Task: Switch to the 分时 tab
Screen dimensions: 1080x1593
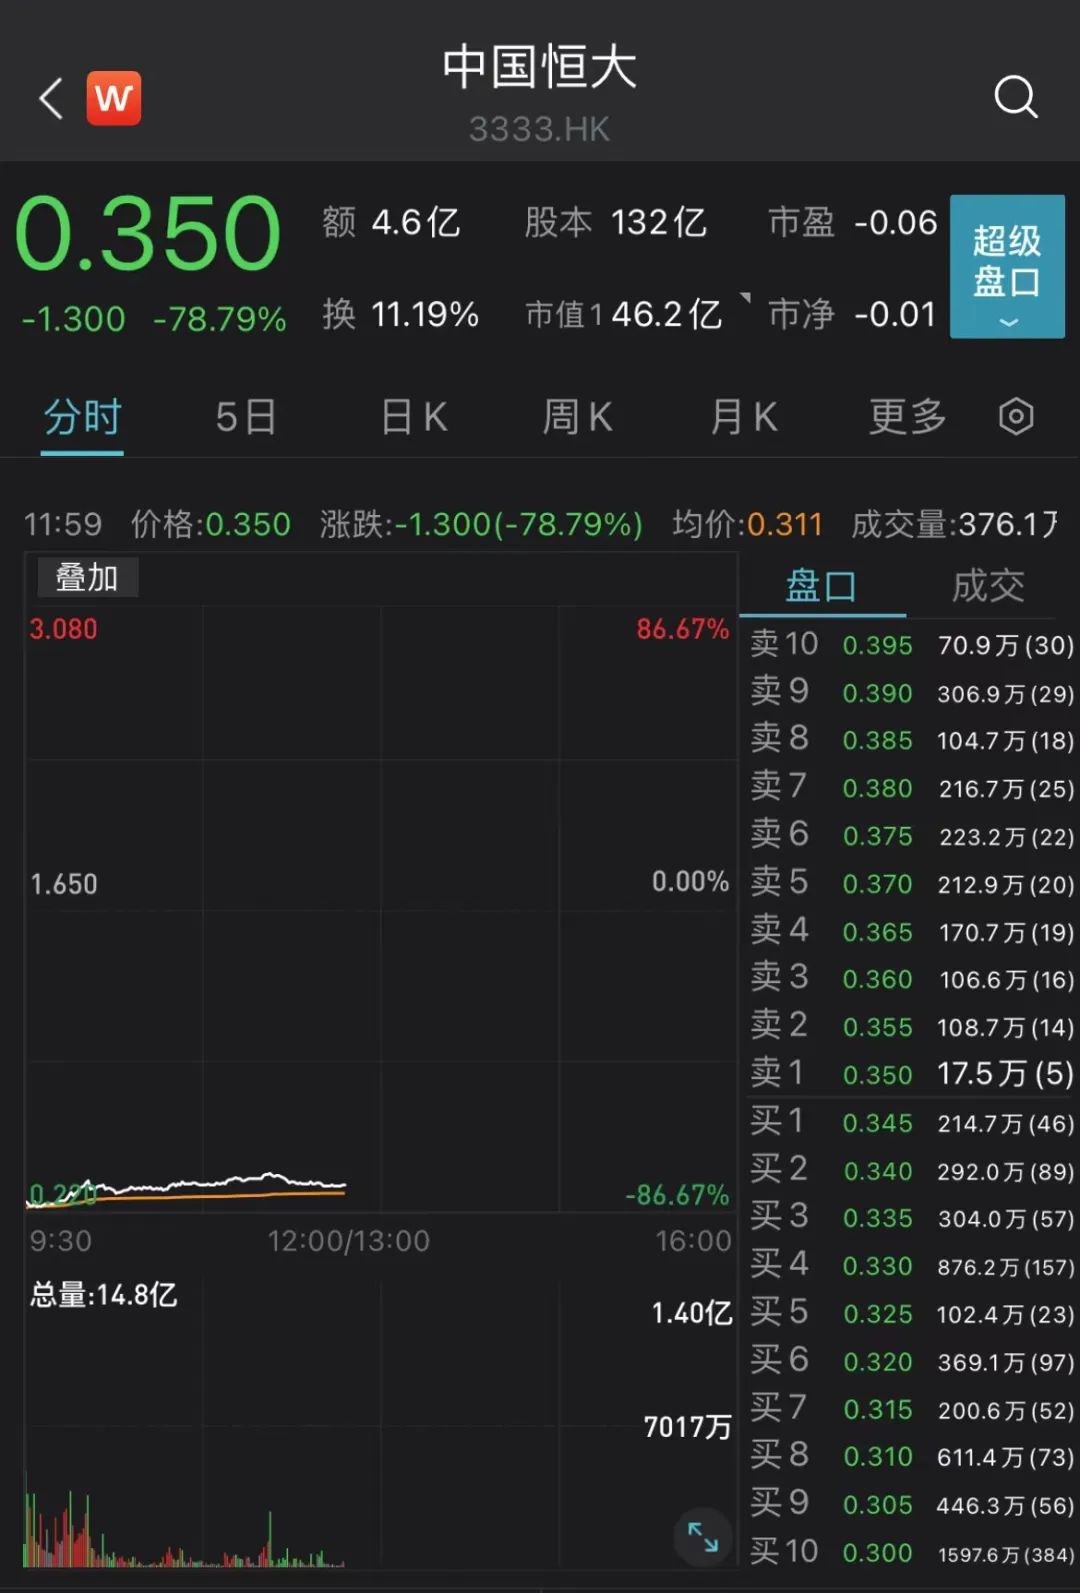Action: pos(82,417)
